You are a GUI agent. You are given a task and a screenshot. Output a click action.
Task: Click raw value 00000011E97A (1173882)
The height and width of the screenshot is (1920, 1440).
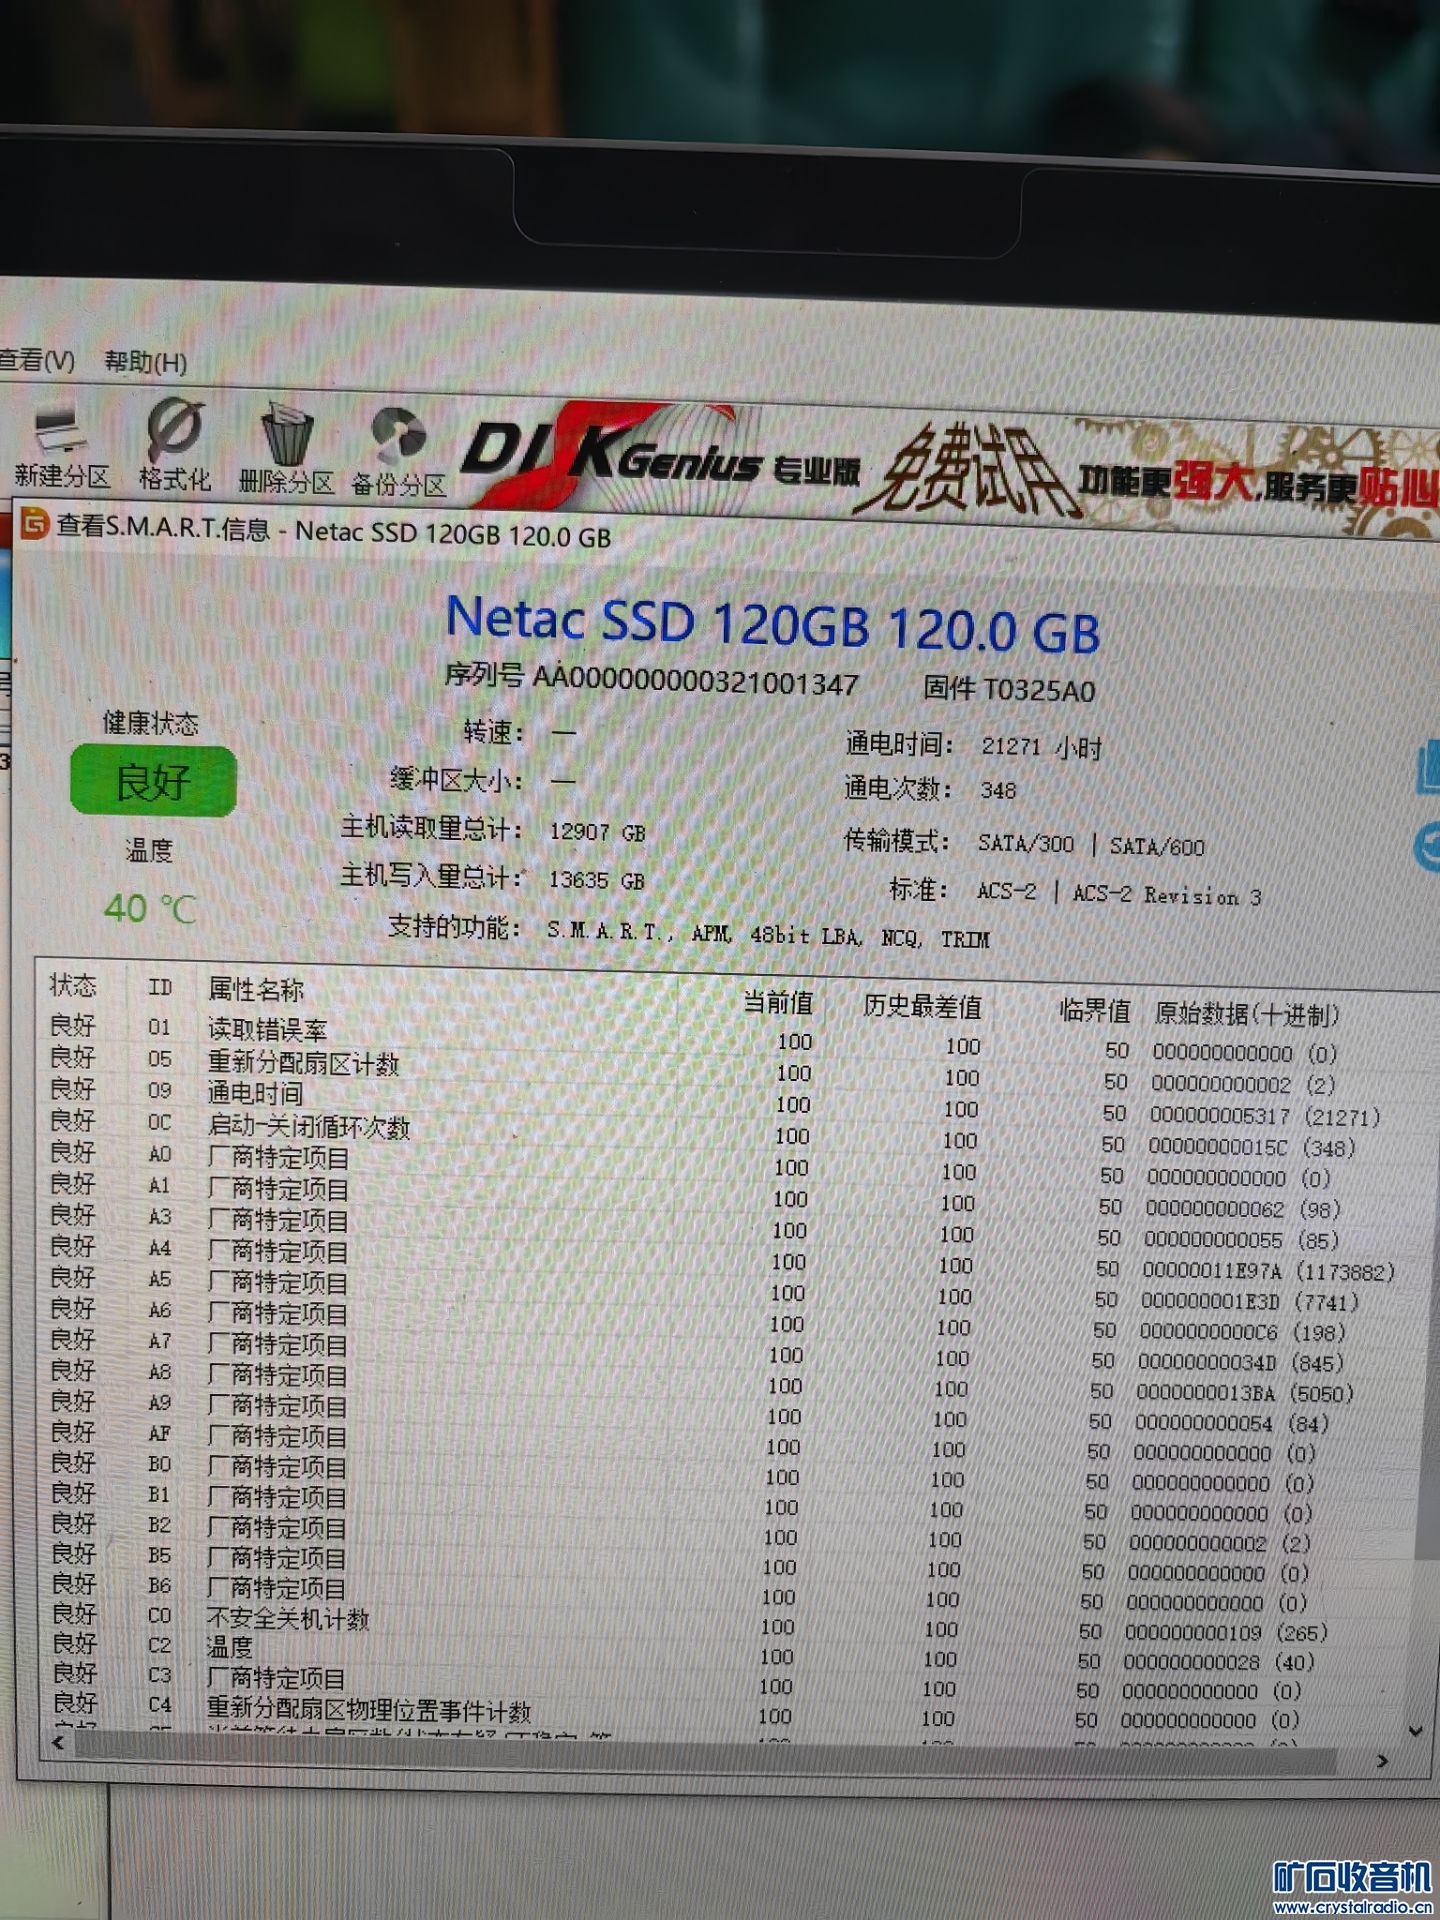pyautogui.click(x=1268, y=1271)
